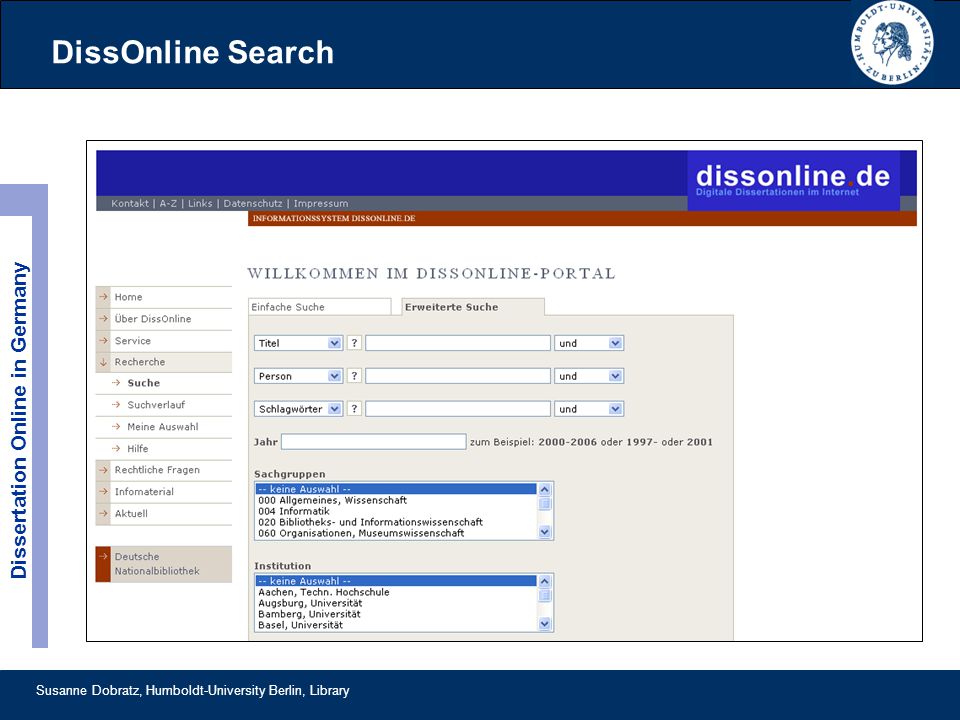Follow the Impressum link in the top bar
Screen dimensions: 960x720
tap(321, 203)
